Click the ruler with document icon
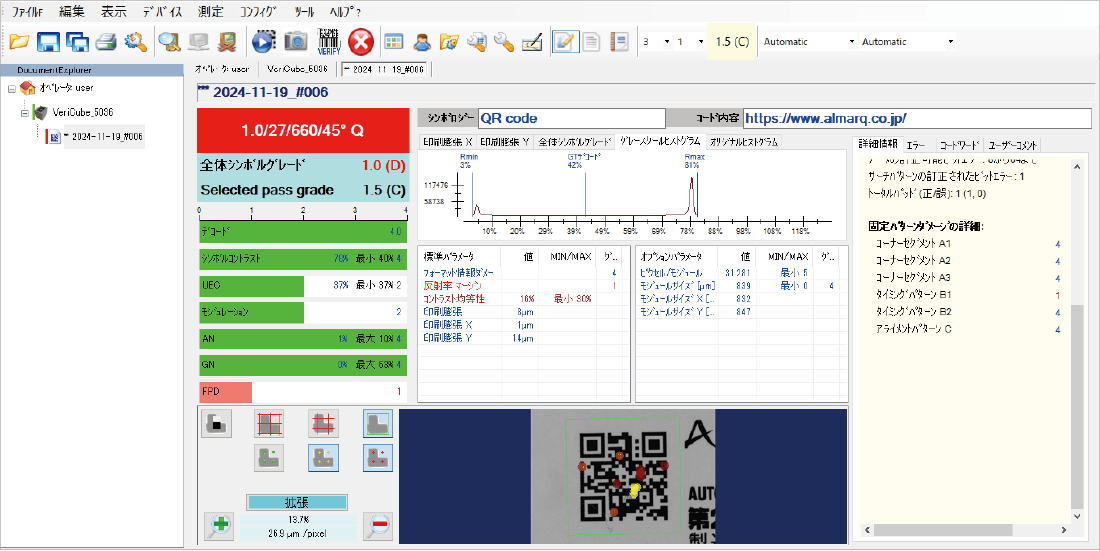1100x551 pixels. (619, 42)
